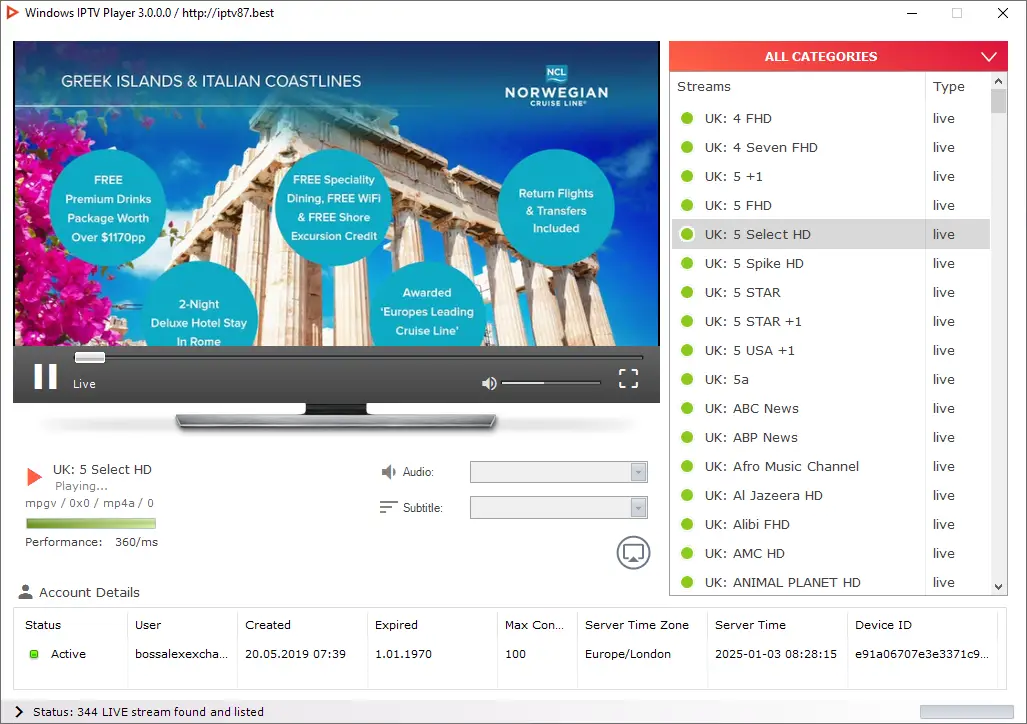The width and height of the screenshot is (1027, 724).
Task: Click the green Active status indicator icon
Action: coord(34,654)
